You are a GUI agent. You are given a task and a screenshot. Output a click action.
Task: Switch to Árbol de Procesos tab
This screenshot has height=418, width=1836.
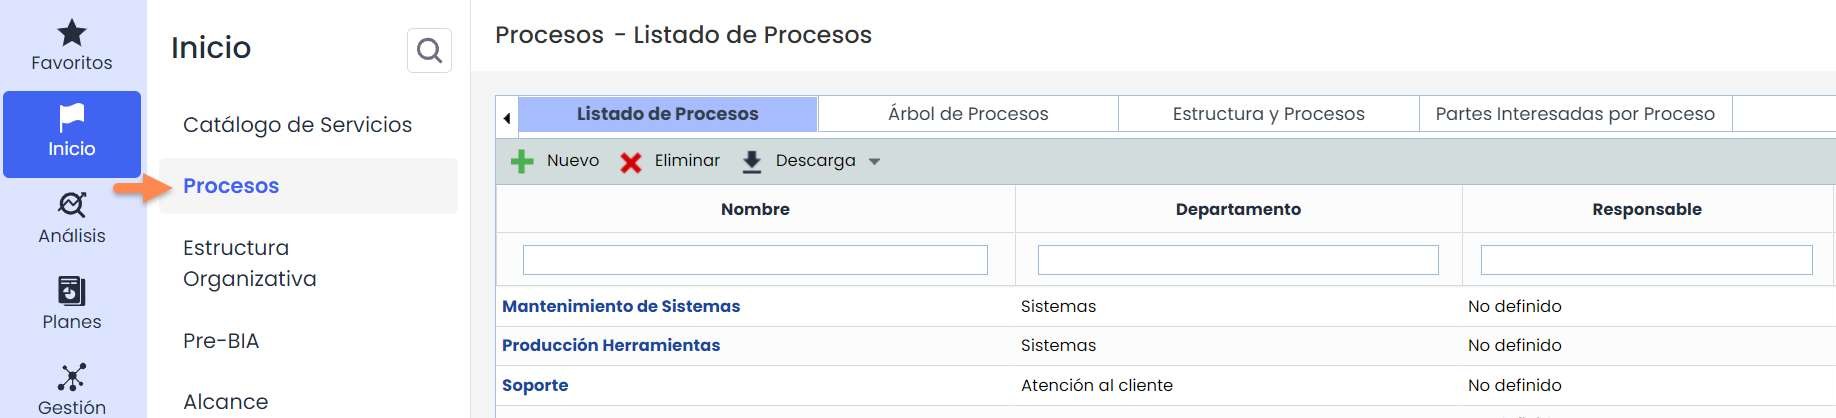[x=968, y=114]
